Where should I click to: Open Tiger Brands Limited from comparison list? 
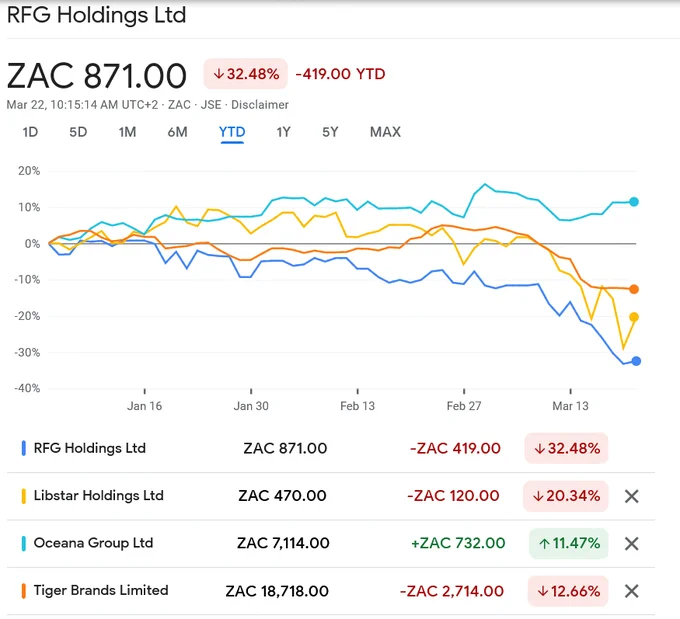tap(101, 590)
